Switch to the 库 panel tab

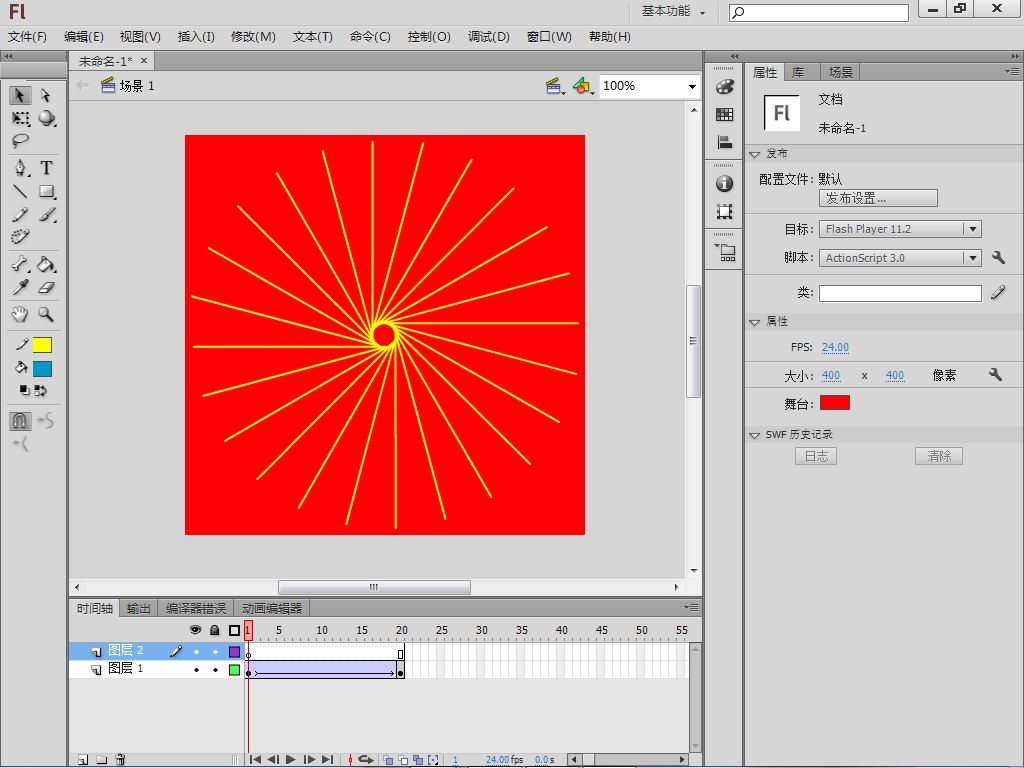click(798, 72)
